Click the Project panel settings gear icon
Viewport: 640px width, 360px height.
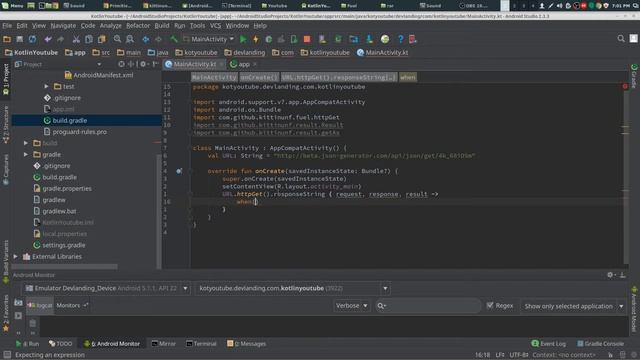pos(143,64)
